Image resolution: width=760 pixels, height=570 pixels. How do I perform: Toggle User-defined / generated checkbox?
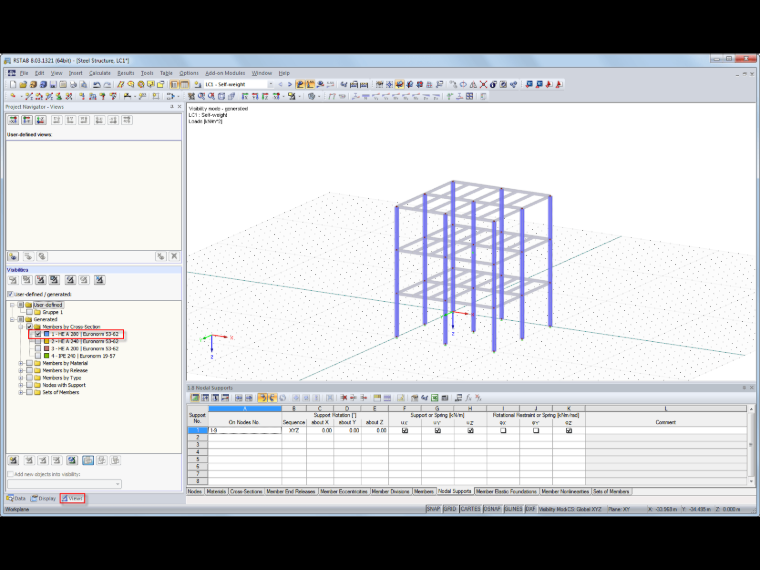[10, 294]
